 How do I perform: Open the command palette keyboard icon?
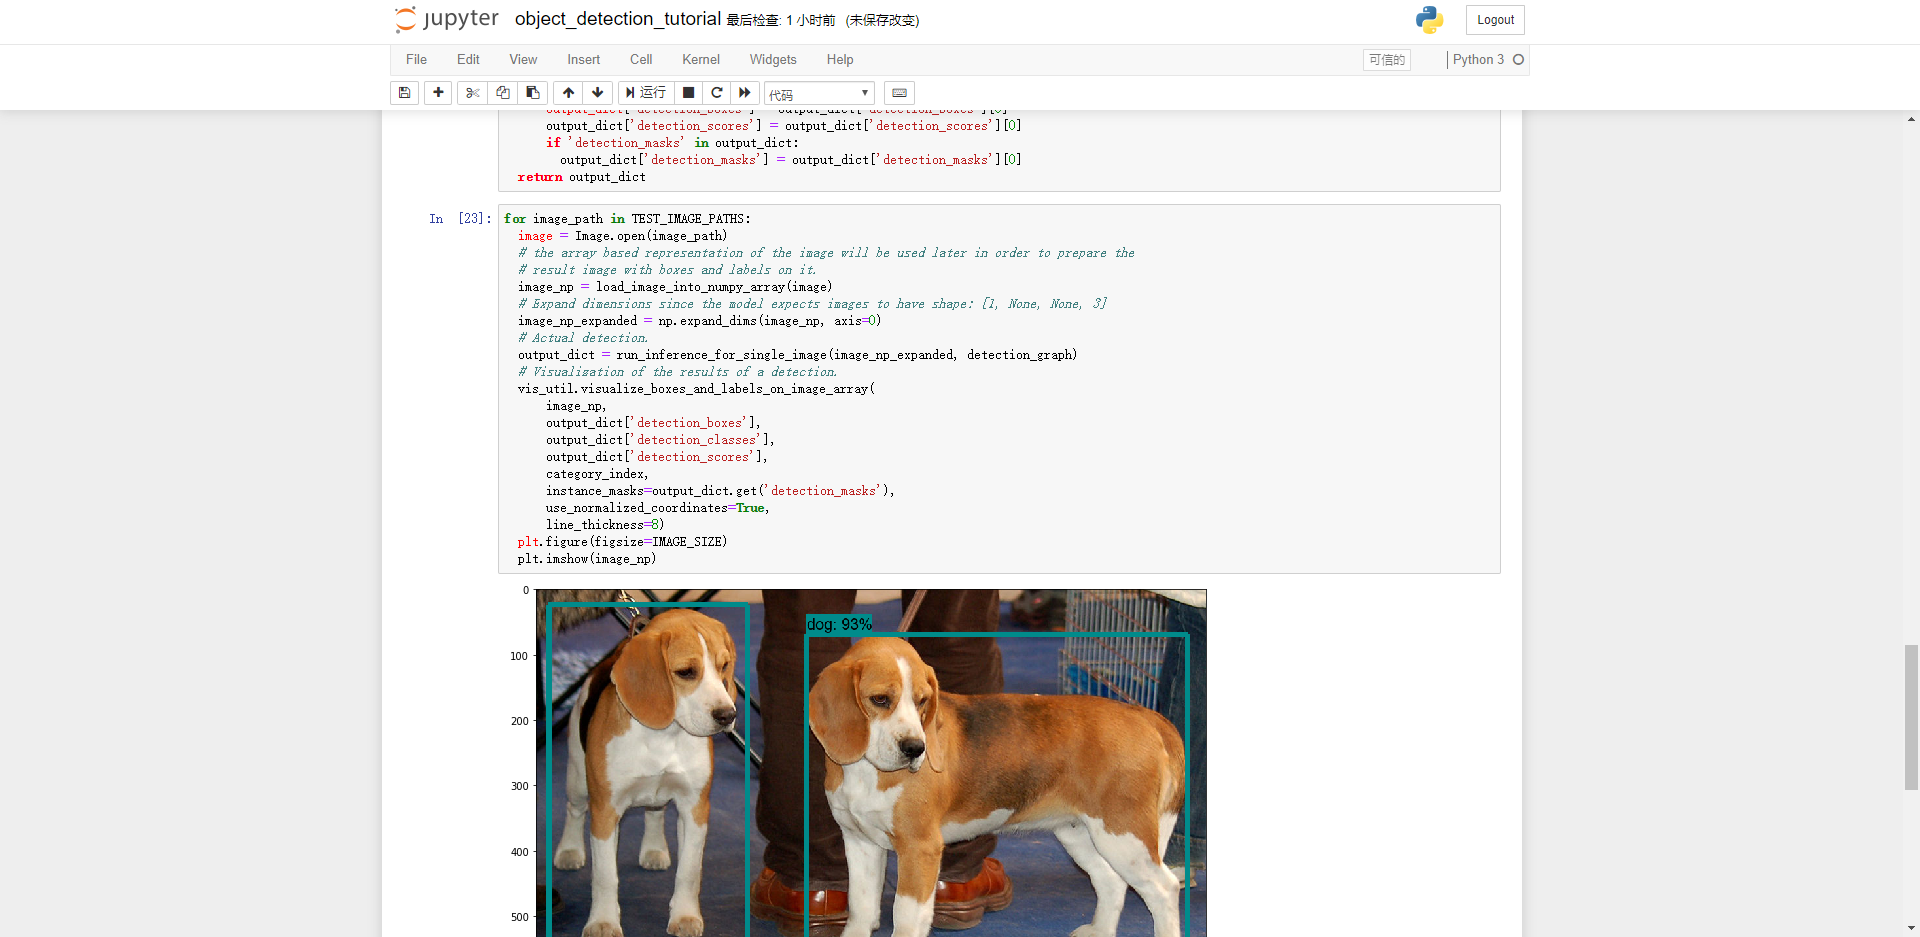899,93
